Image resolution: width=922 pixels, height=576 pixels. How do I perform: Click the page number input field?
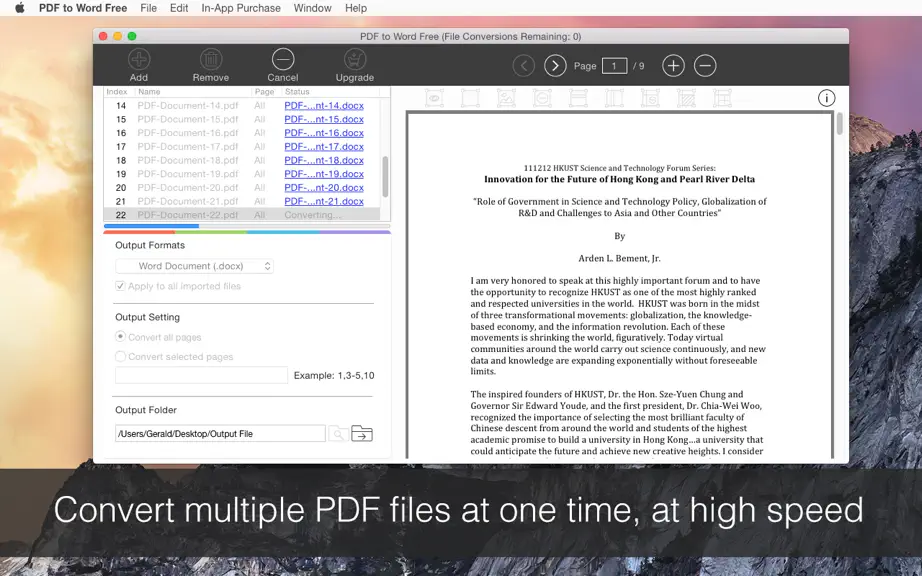(x=614, y=66)
